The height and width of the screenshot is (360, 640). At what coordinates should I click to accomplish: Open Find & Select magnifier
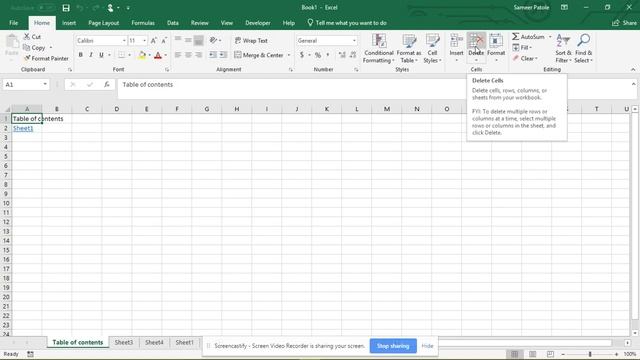tap(583, 49)
